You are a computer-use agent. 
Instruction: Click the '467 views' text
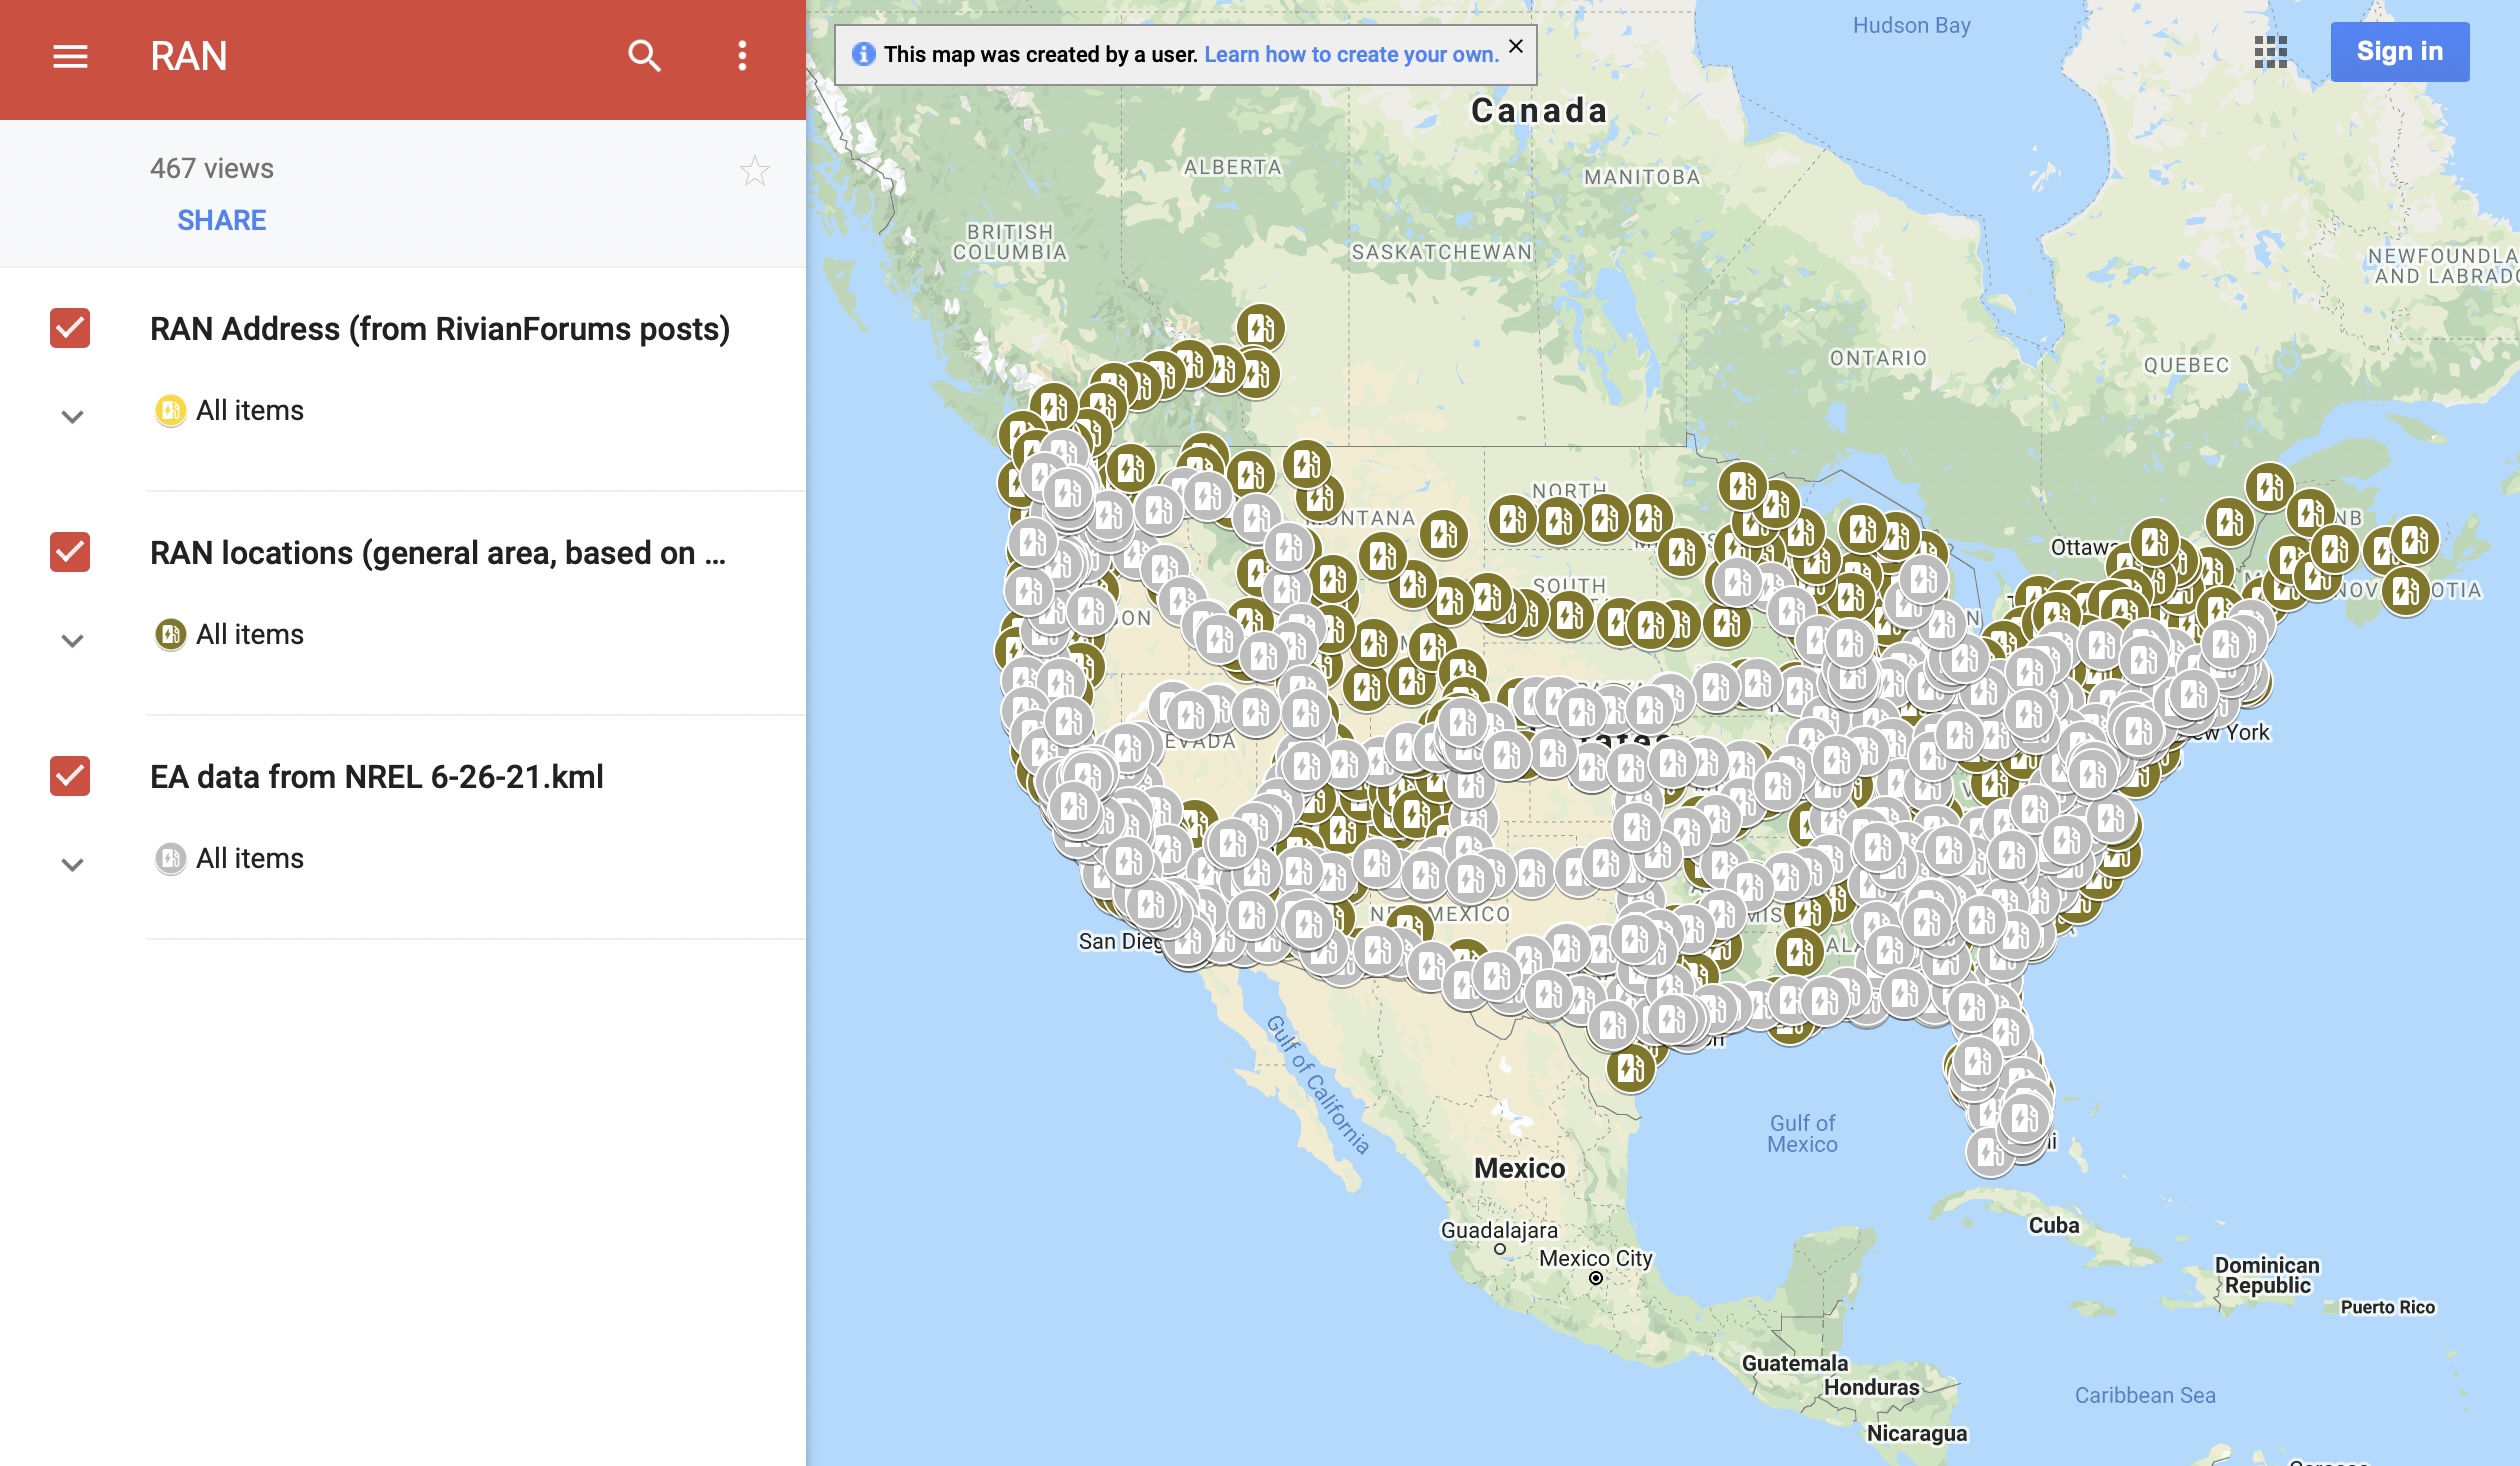[212, 168]
